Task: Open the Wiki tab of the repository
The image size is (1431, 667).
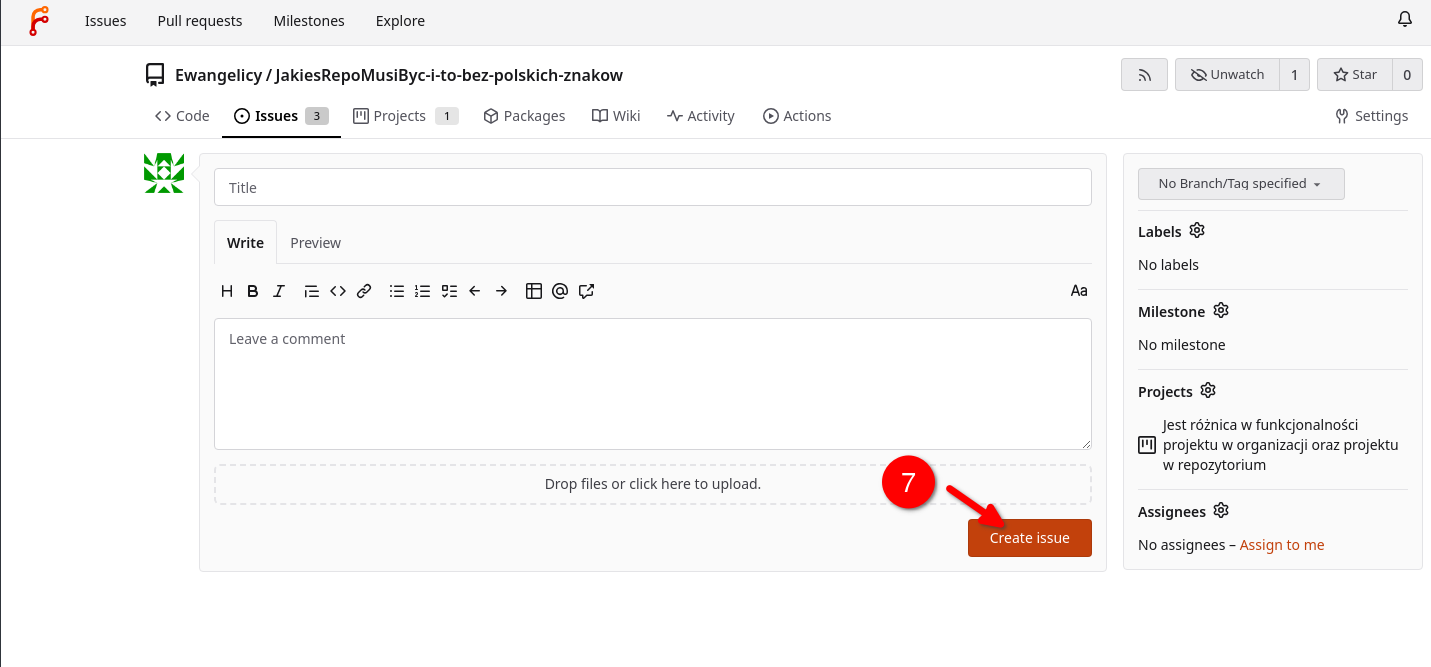Action: click(616, 116)
